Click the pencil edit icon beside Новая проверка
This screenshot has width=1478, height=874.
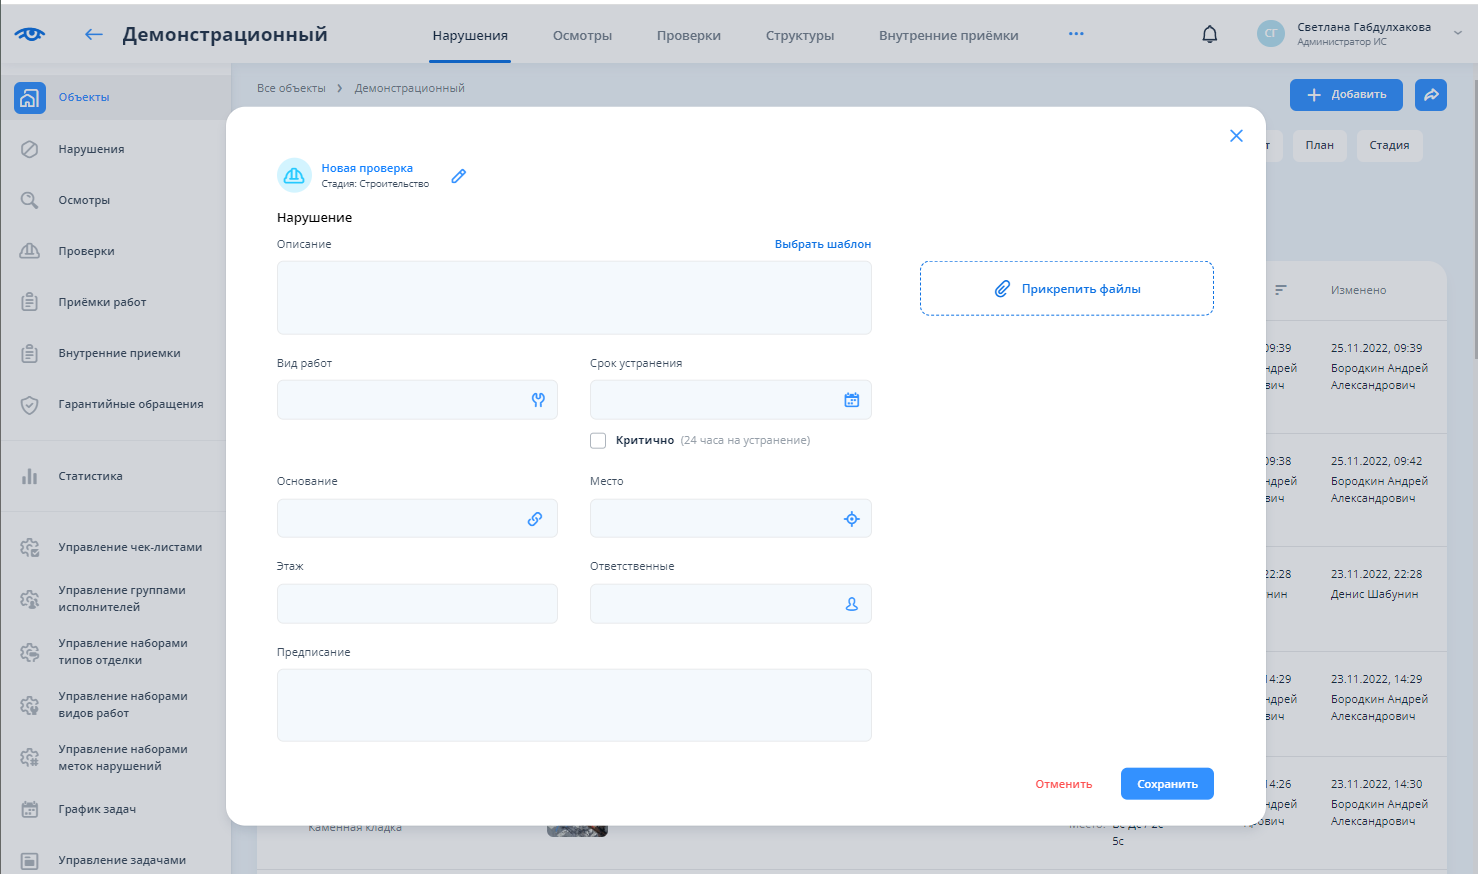click(459, 176)
